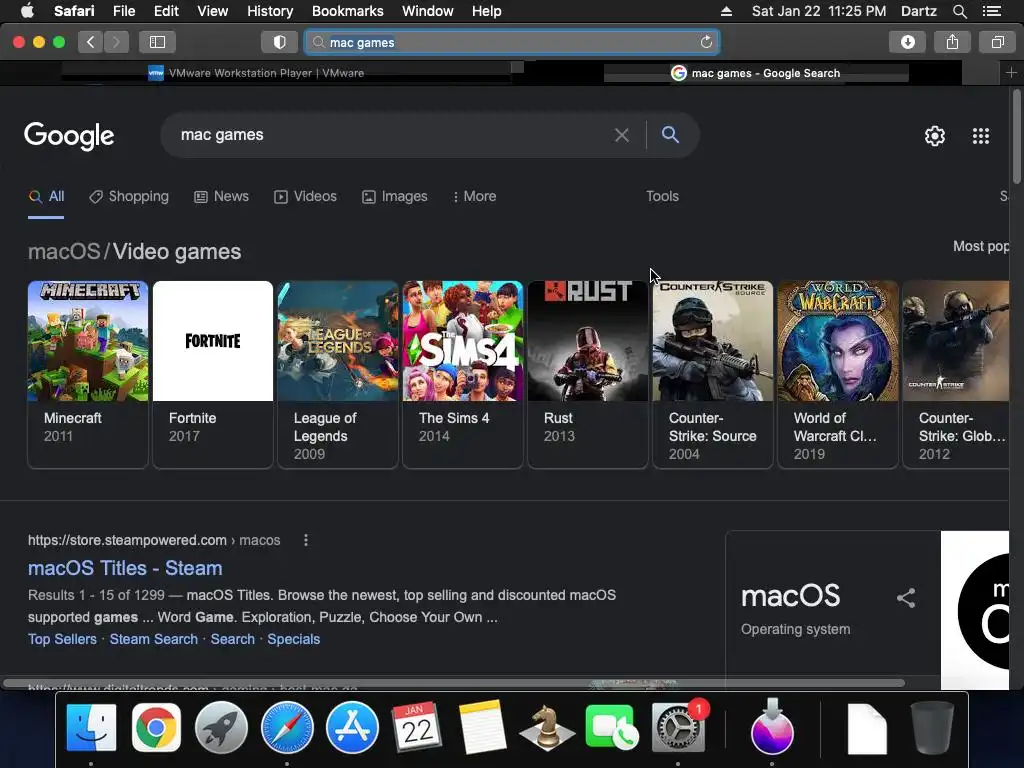Go back using Safari's back arrow
The height and width of the screenshot is (768, 1024).
coord(91,42)
